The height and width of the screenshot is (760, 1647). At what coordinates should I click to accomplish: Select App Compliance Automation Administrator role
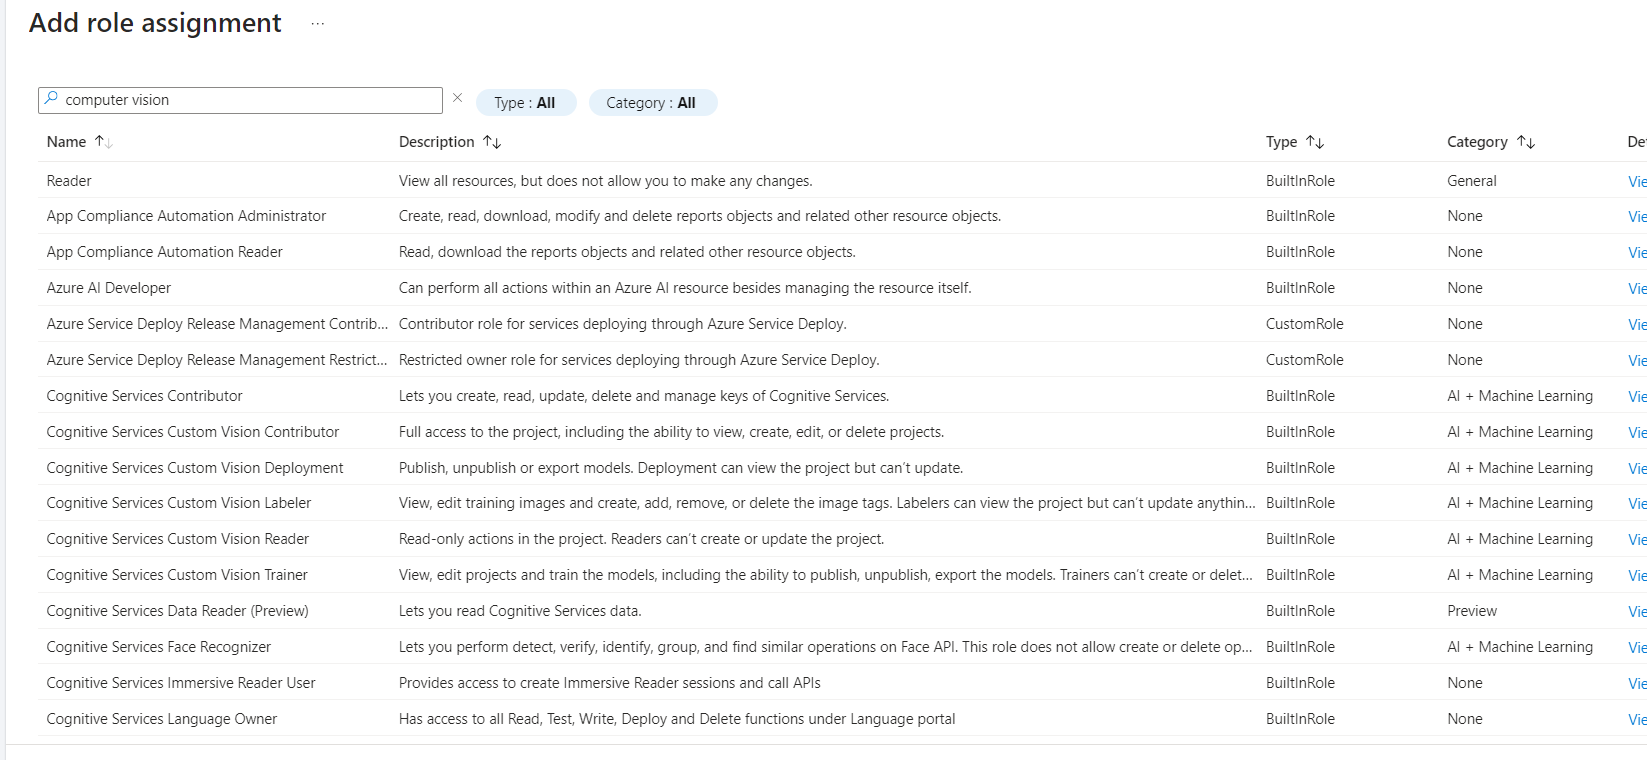[x=842, y=216]
